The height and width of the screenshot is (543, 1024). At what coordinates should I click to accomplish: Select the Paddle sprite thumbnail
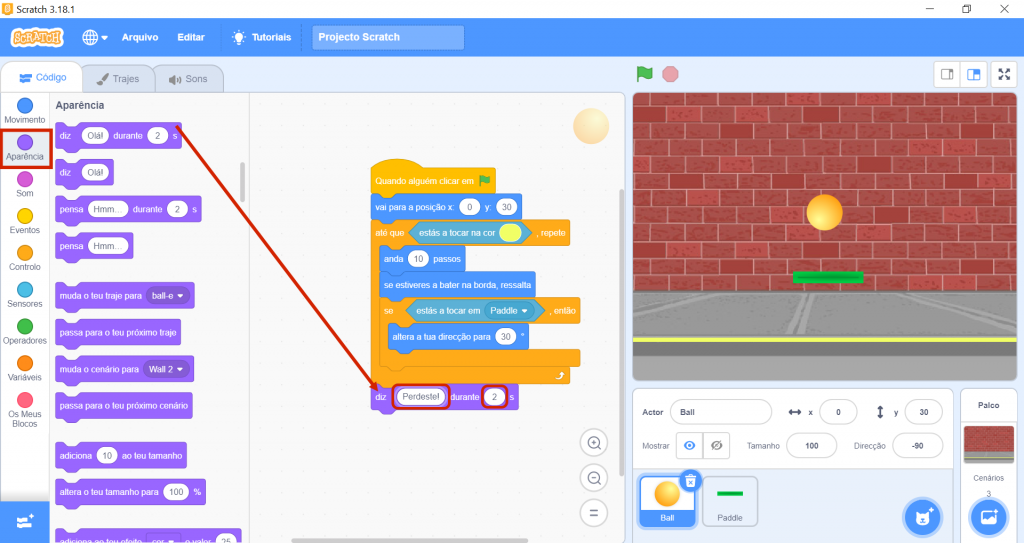point(729,501)
